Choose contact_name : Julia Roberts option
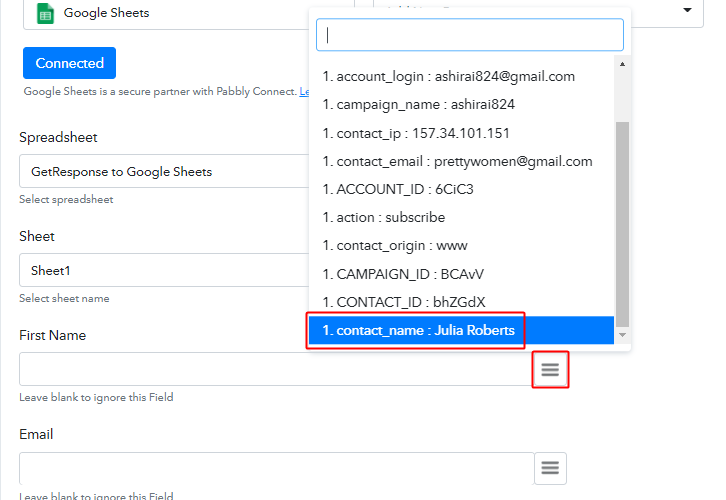726x500 pixels. (x=461, y=330)
